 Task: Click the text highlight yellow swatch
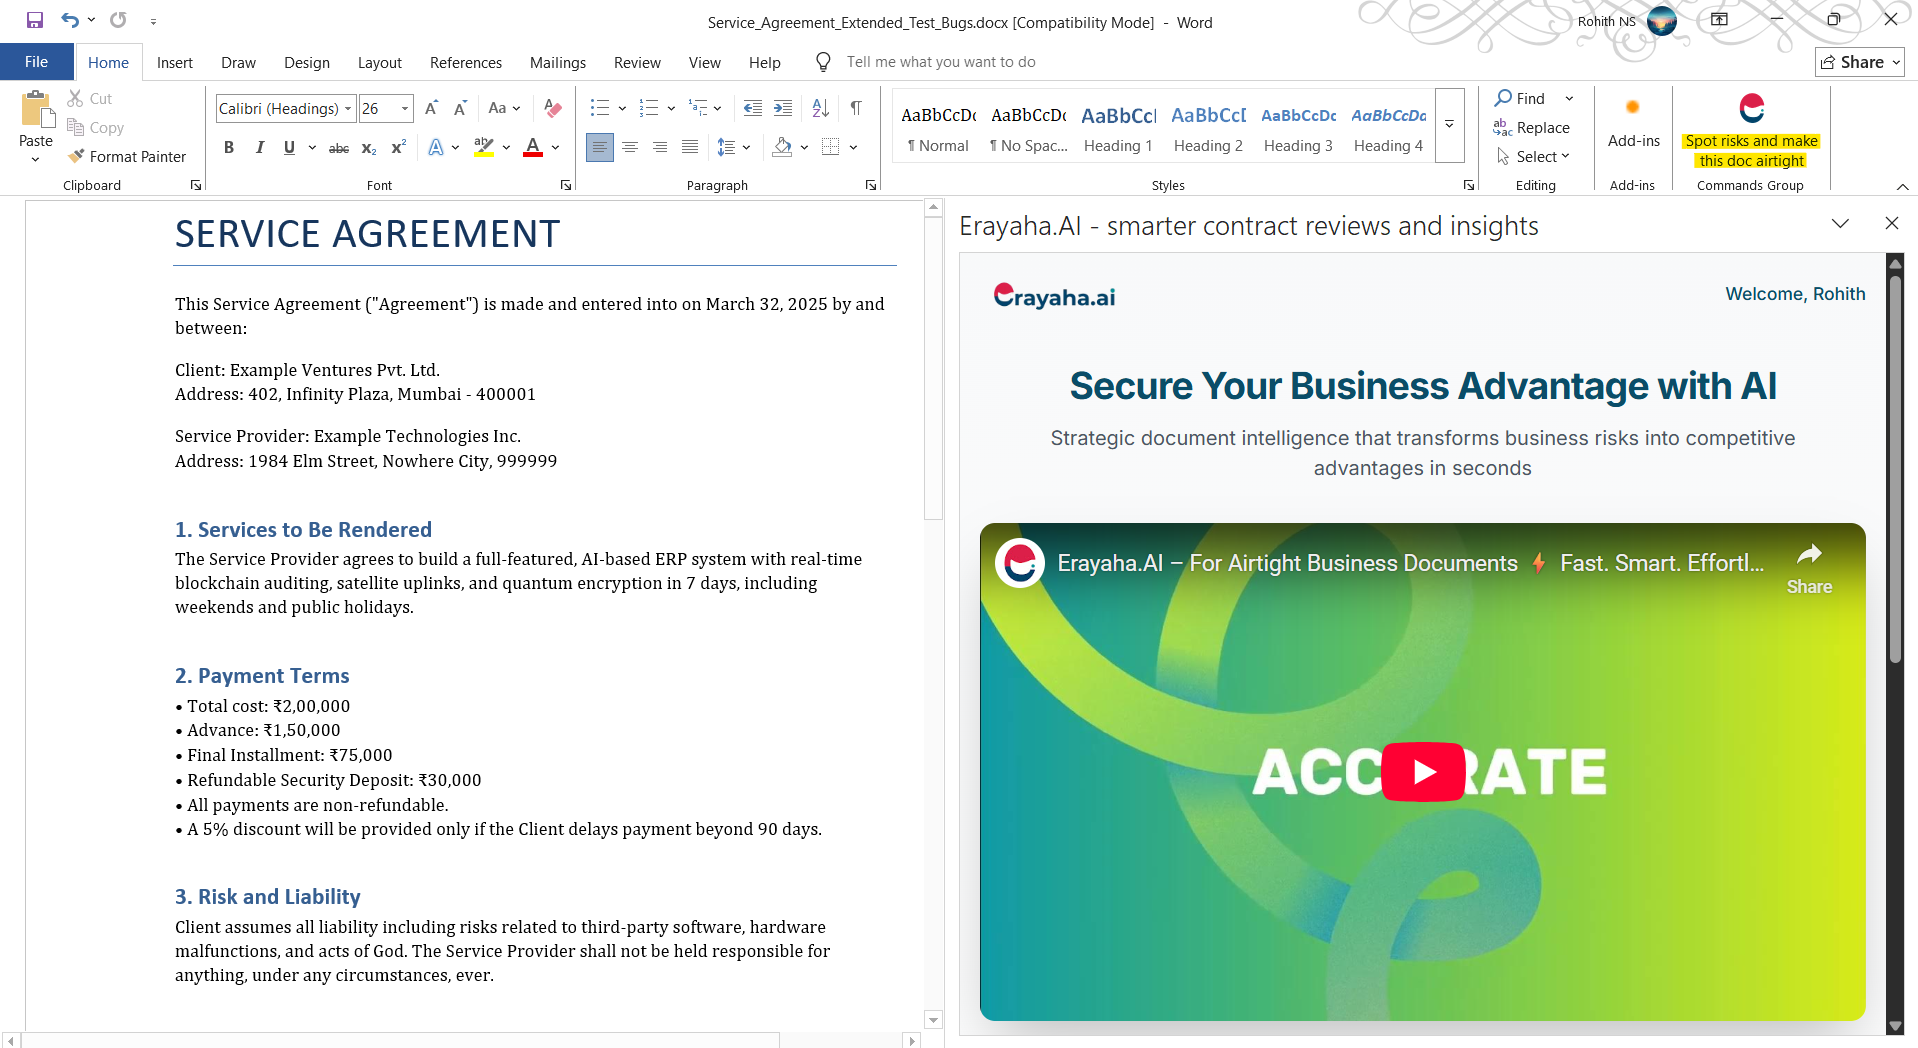click(484, 148)
